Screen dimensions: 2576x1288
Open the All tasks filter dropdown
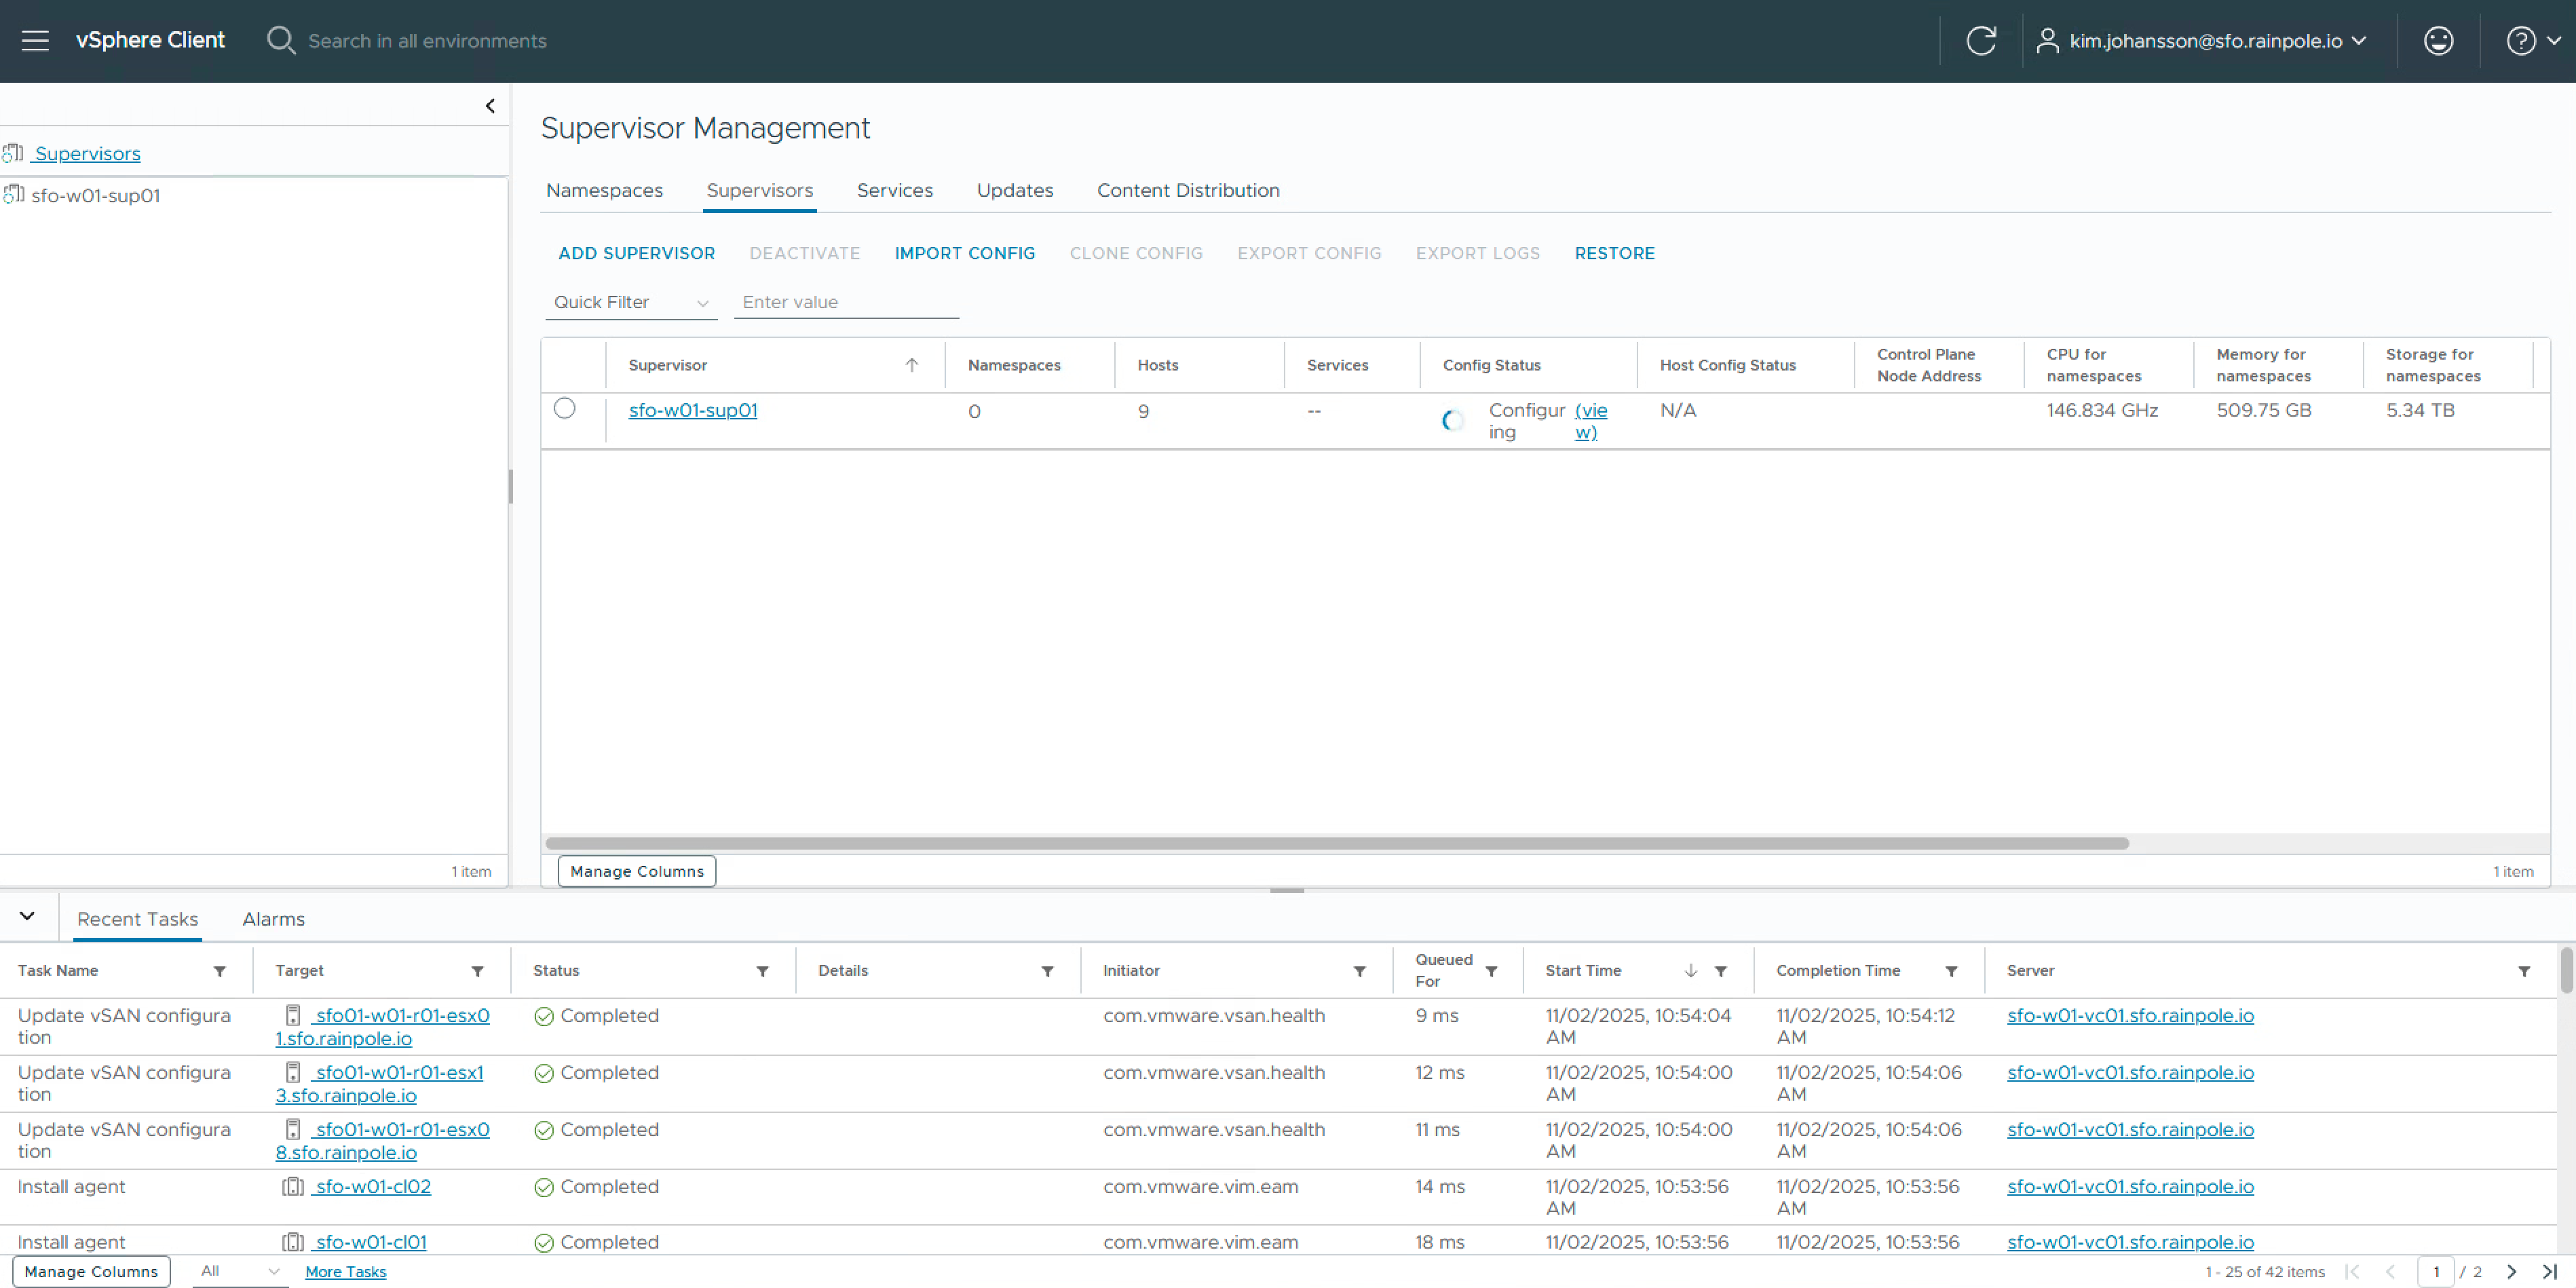(x=239, y=1271)
